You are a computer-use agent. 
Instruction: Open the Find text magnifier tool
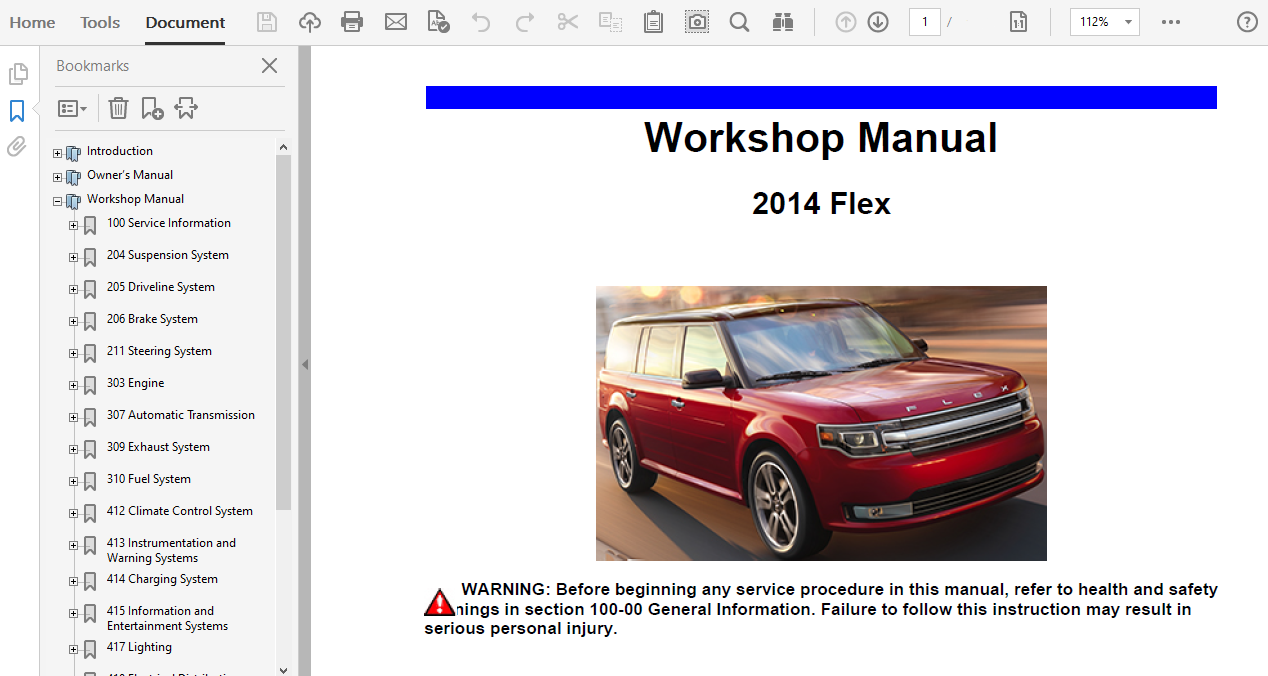[739, 22]
